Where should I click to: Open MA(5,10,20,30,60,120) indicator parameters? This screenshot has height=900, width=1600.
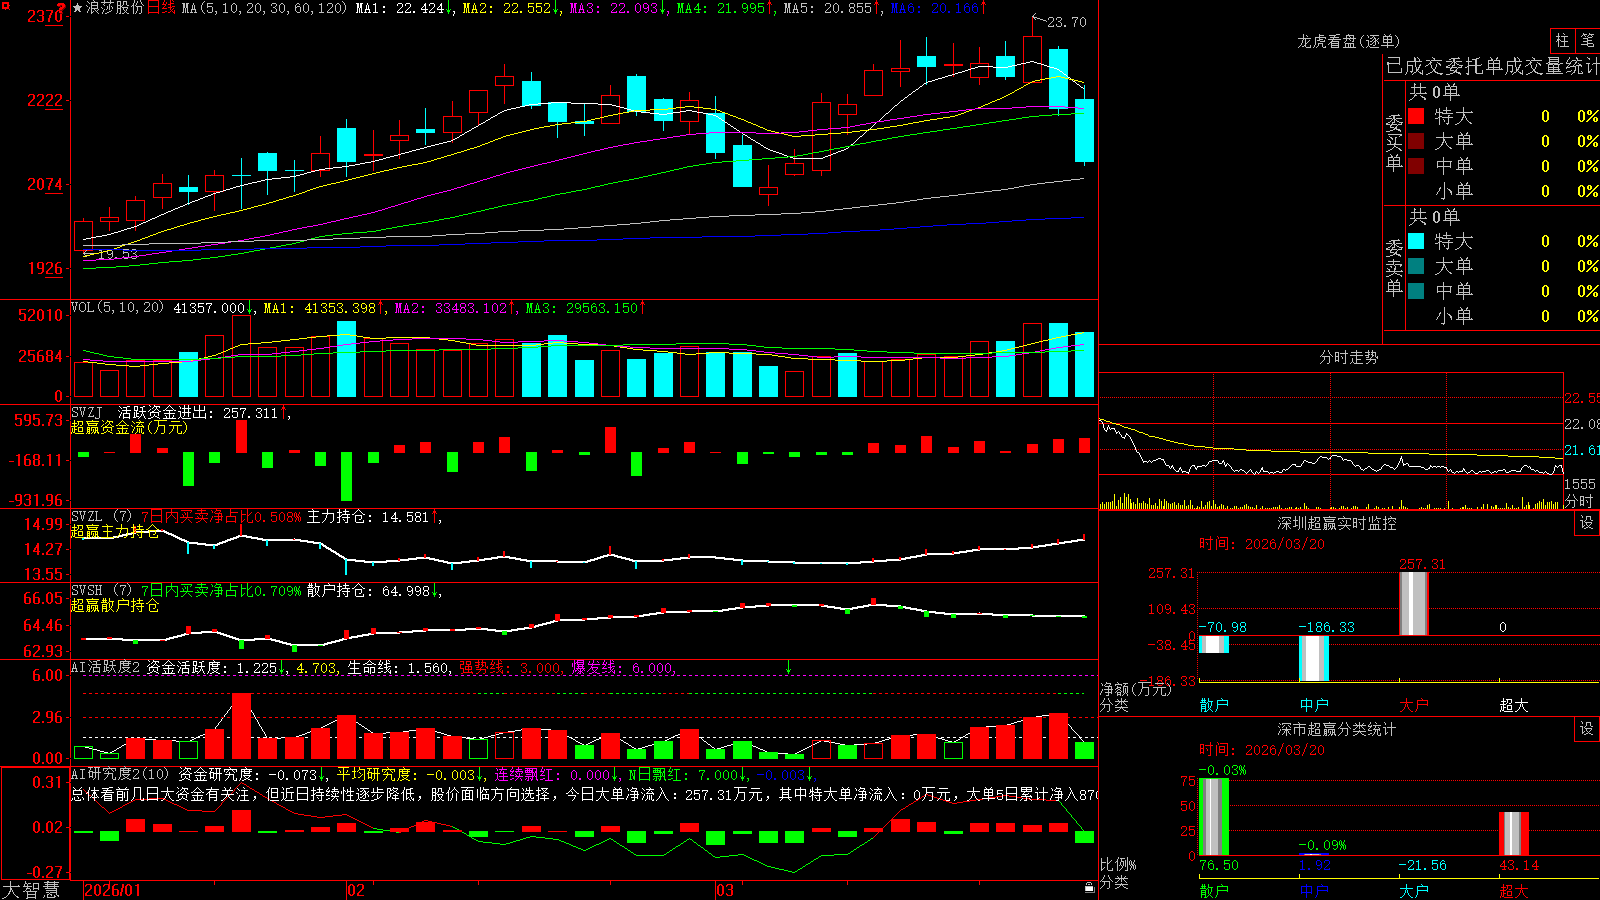264,8
